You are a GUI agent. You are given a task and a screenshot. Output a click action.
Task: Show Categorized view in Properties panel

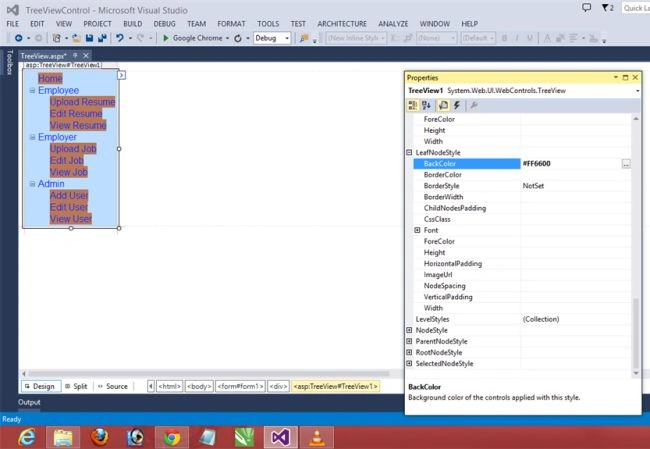tap(413, 105)
